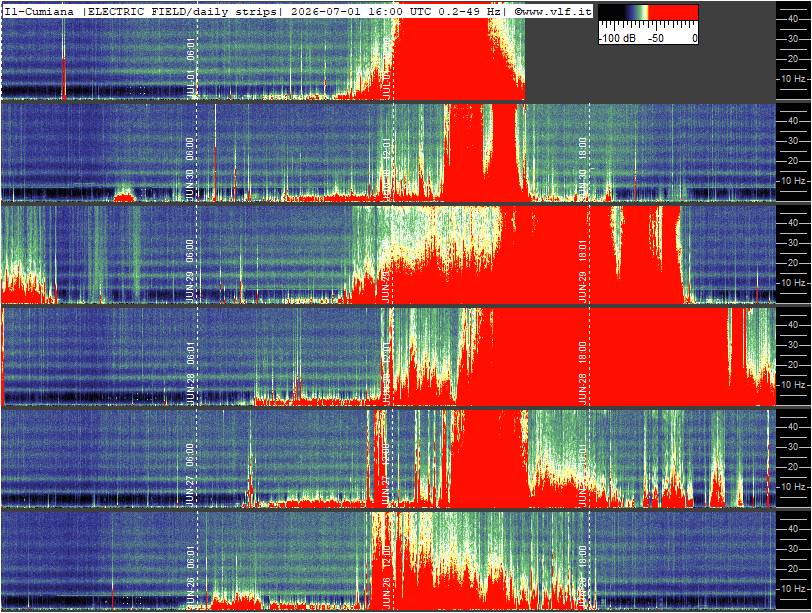This screenshot has height=613, width=812.
Task: Click the 06:00 marker on the JUN-27 strip
Action: (x=191, y=454)
